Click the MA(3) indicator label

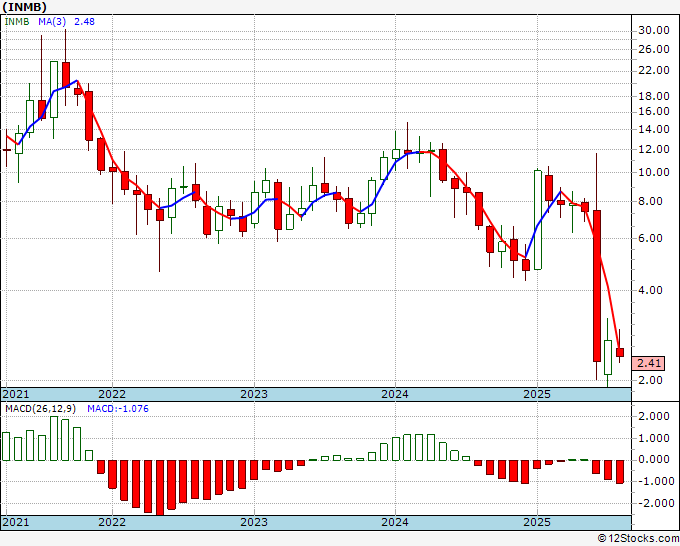pyautogui.click(x=52, y=22)
